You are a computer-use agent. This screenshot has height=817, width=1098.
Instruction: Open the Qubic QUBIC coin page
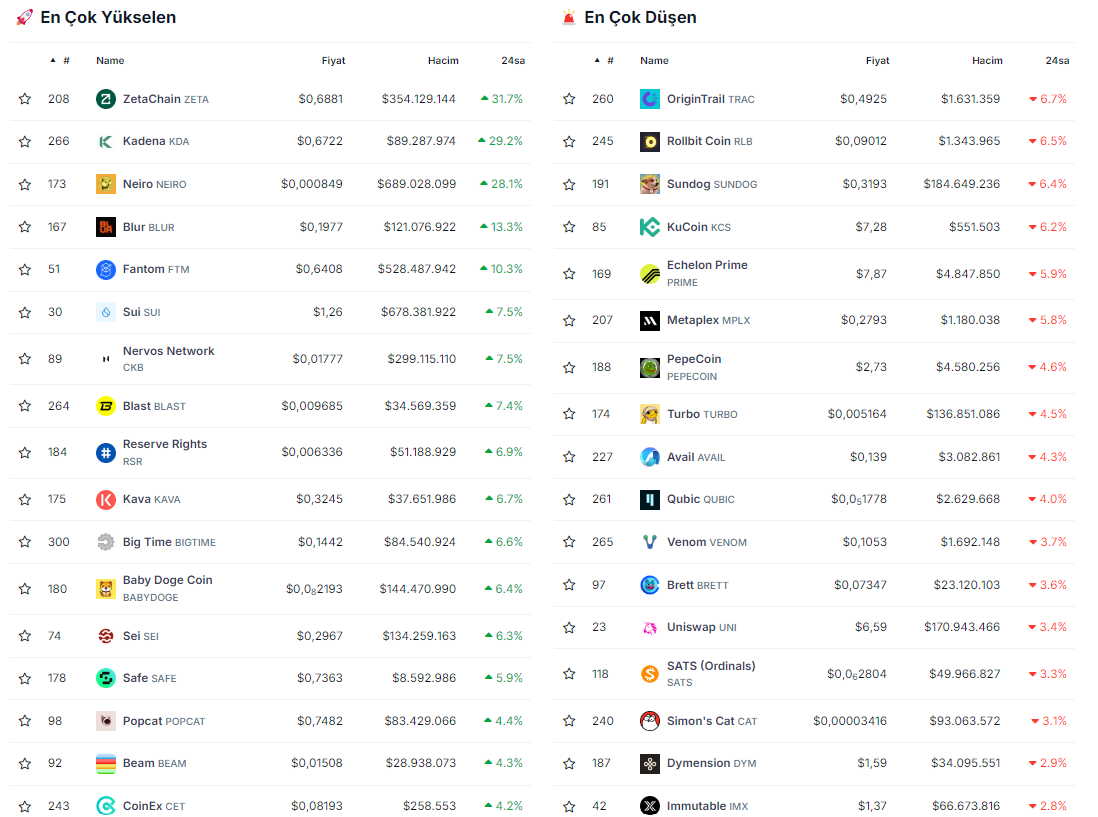coord(700,499)
